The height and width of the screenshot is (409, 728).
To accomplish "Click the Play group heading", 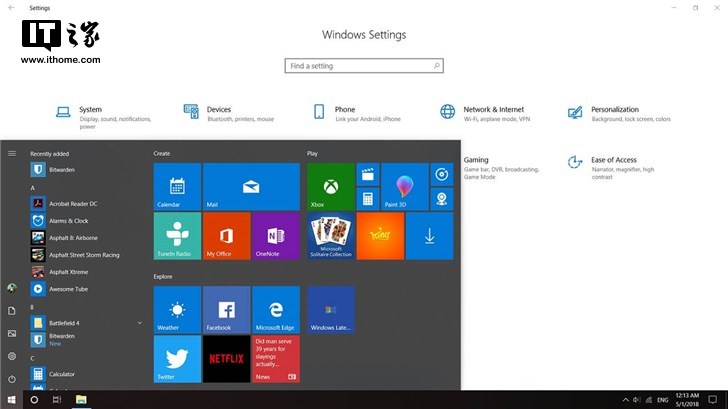I will coord(312,154).
